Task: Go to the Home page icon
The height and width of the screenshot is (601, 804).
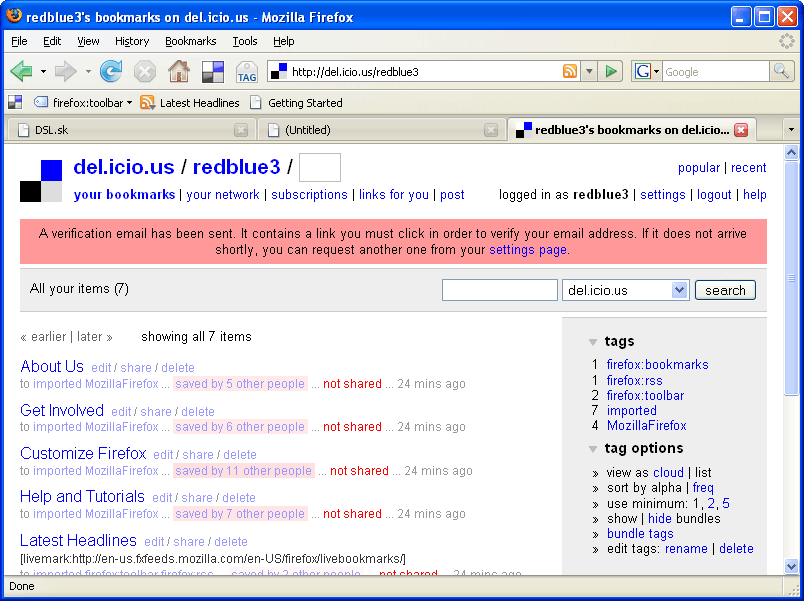Action: coord(179,71)
